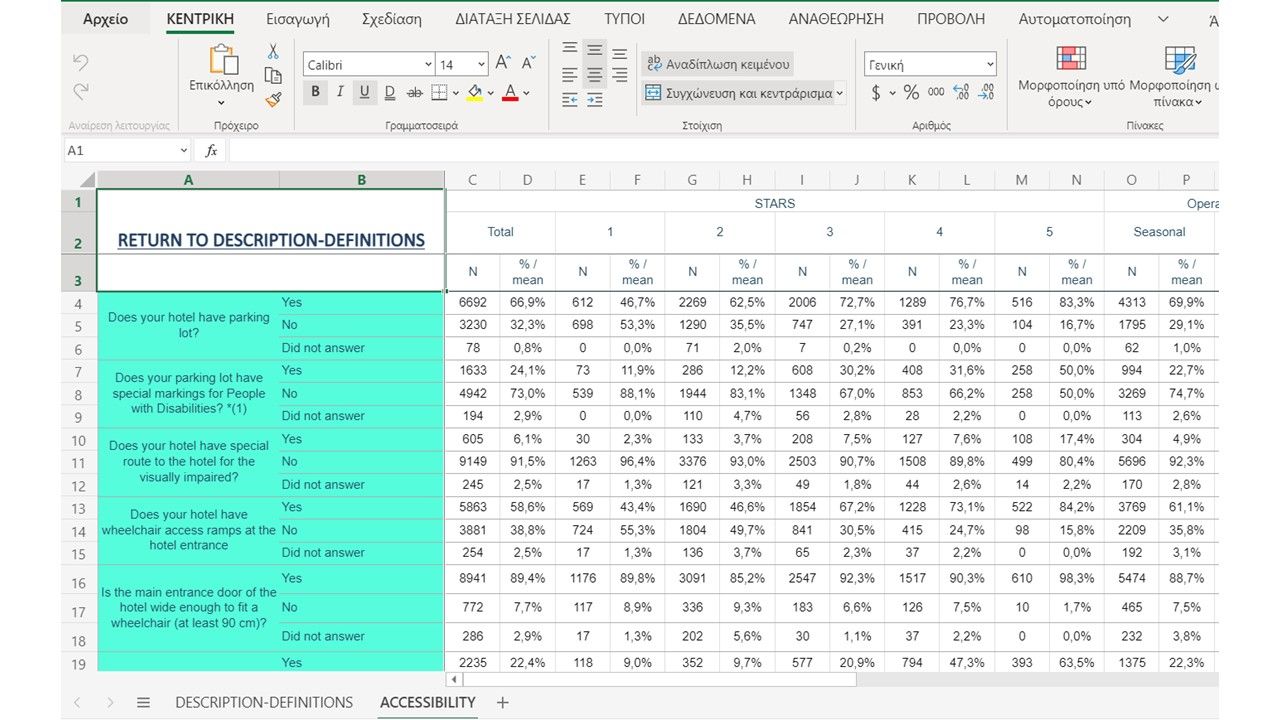Increase indent
The height and width of the screenshot is (720, 1280).
tap(595, 100)
